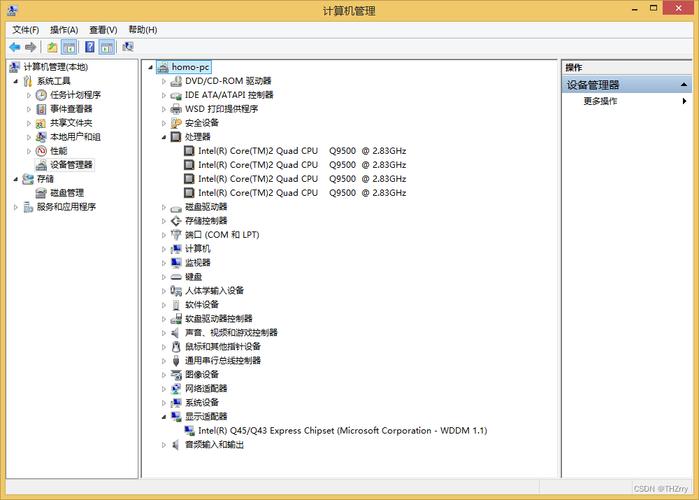Open the 文件(F) menu
This screenshot has width=699, height=500.
[25, 30]
